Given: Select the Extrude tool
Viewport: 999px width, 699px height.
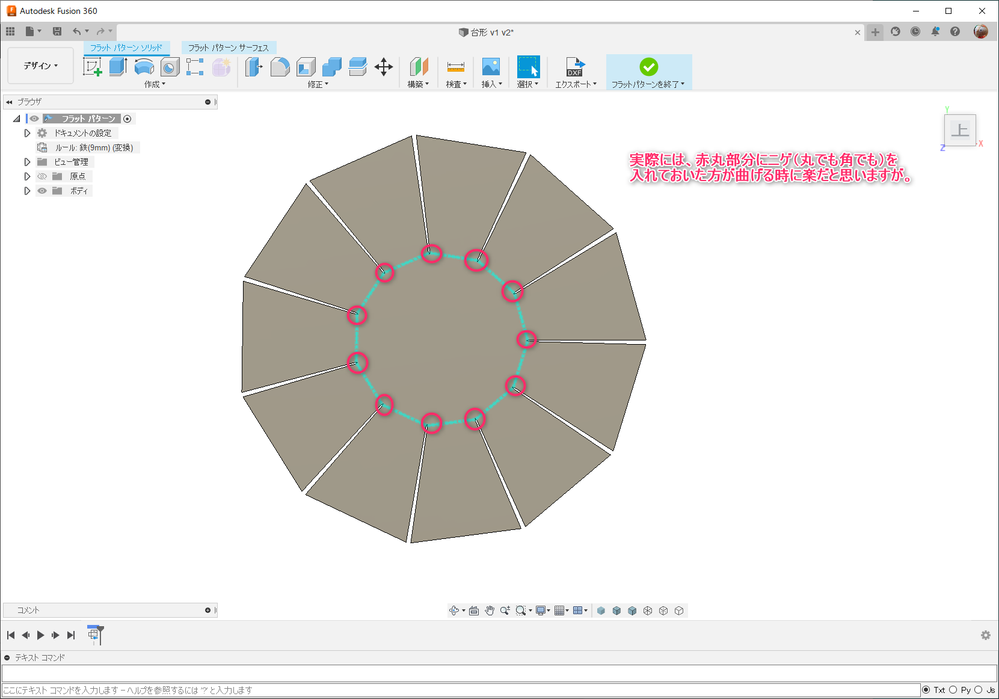Looking at the screenshot, I should click(x=118, y=67).
